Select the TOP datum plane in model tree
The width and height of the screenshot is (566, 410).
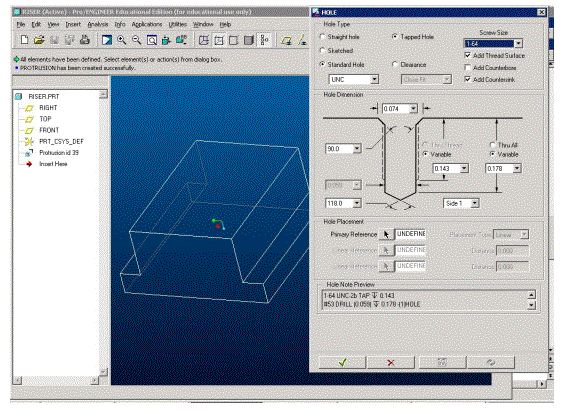[x=45, y=119]
